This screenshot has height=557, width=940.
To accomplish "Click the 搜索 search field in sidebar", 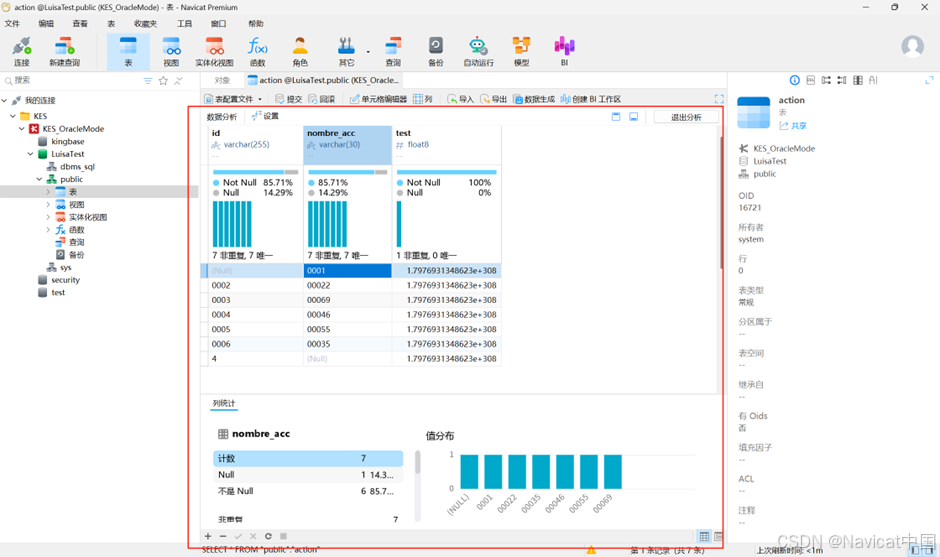I will [x=72, y=80].
